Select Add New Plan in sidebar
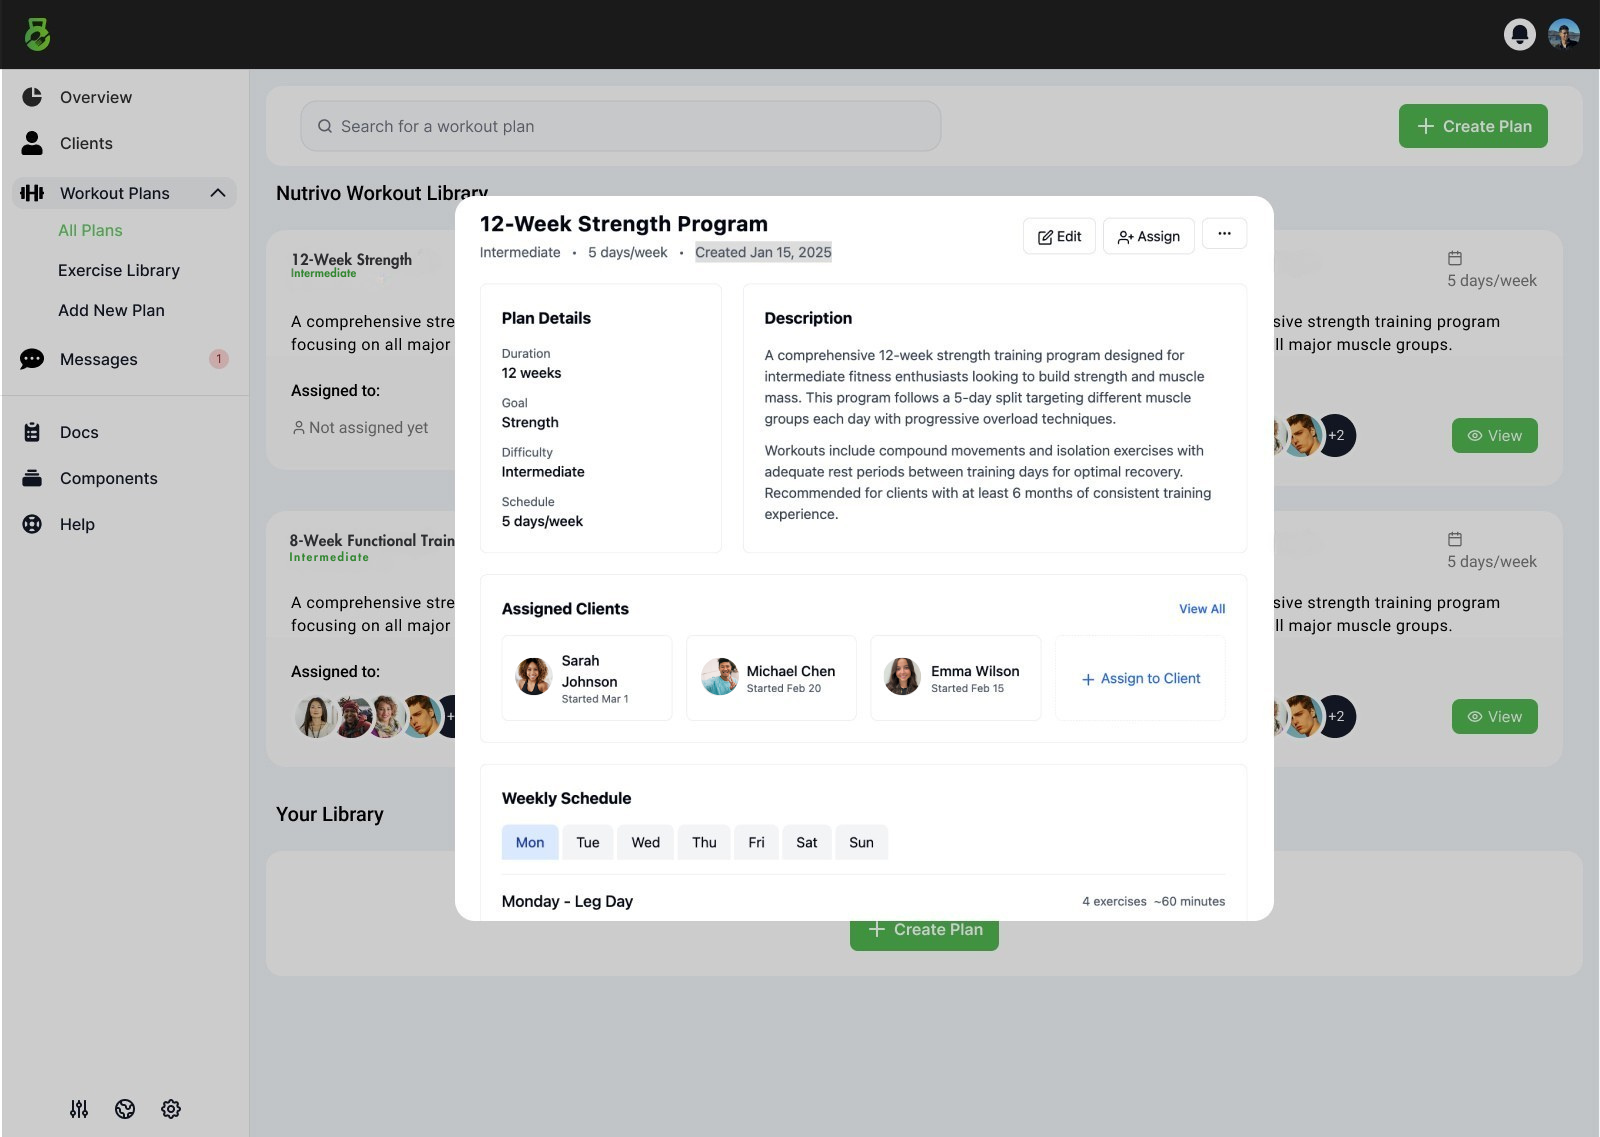The width and height of the screenshot is (1600, 1137). pyautogui.click(x=111, y=310)
